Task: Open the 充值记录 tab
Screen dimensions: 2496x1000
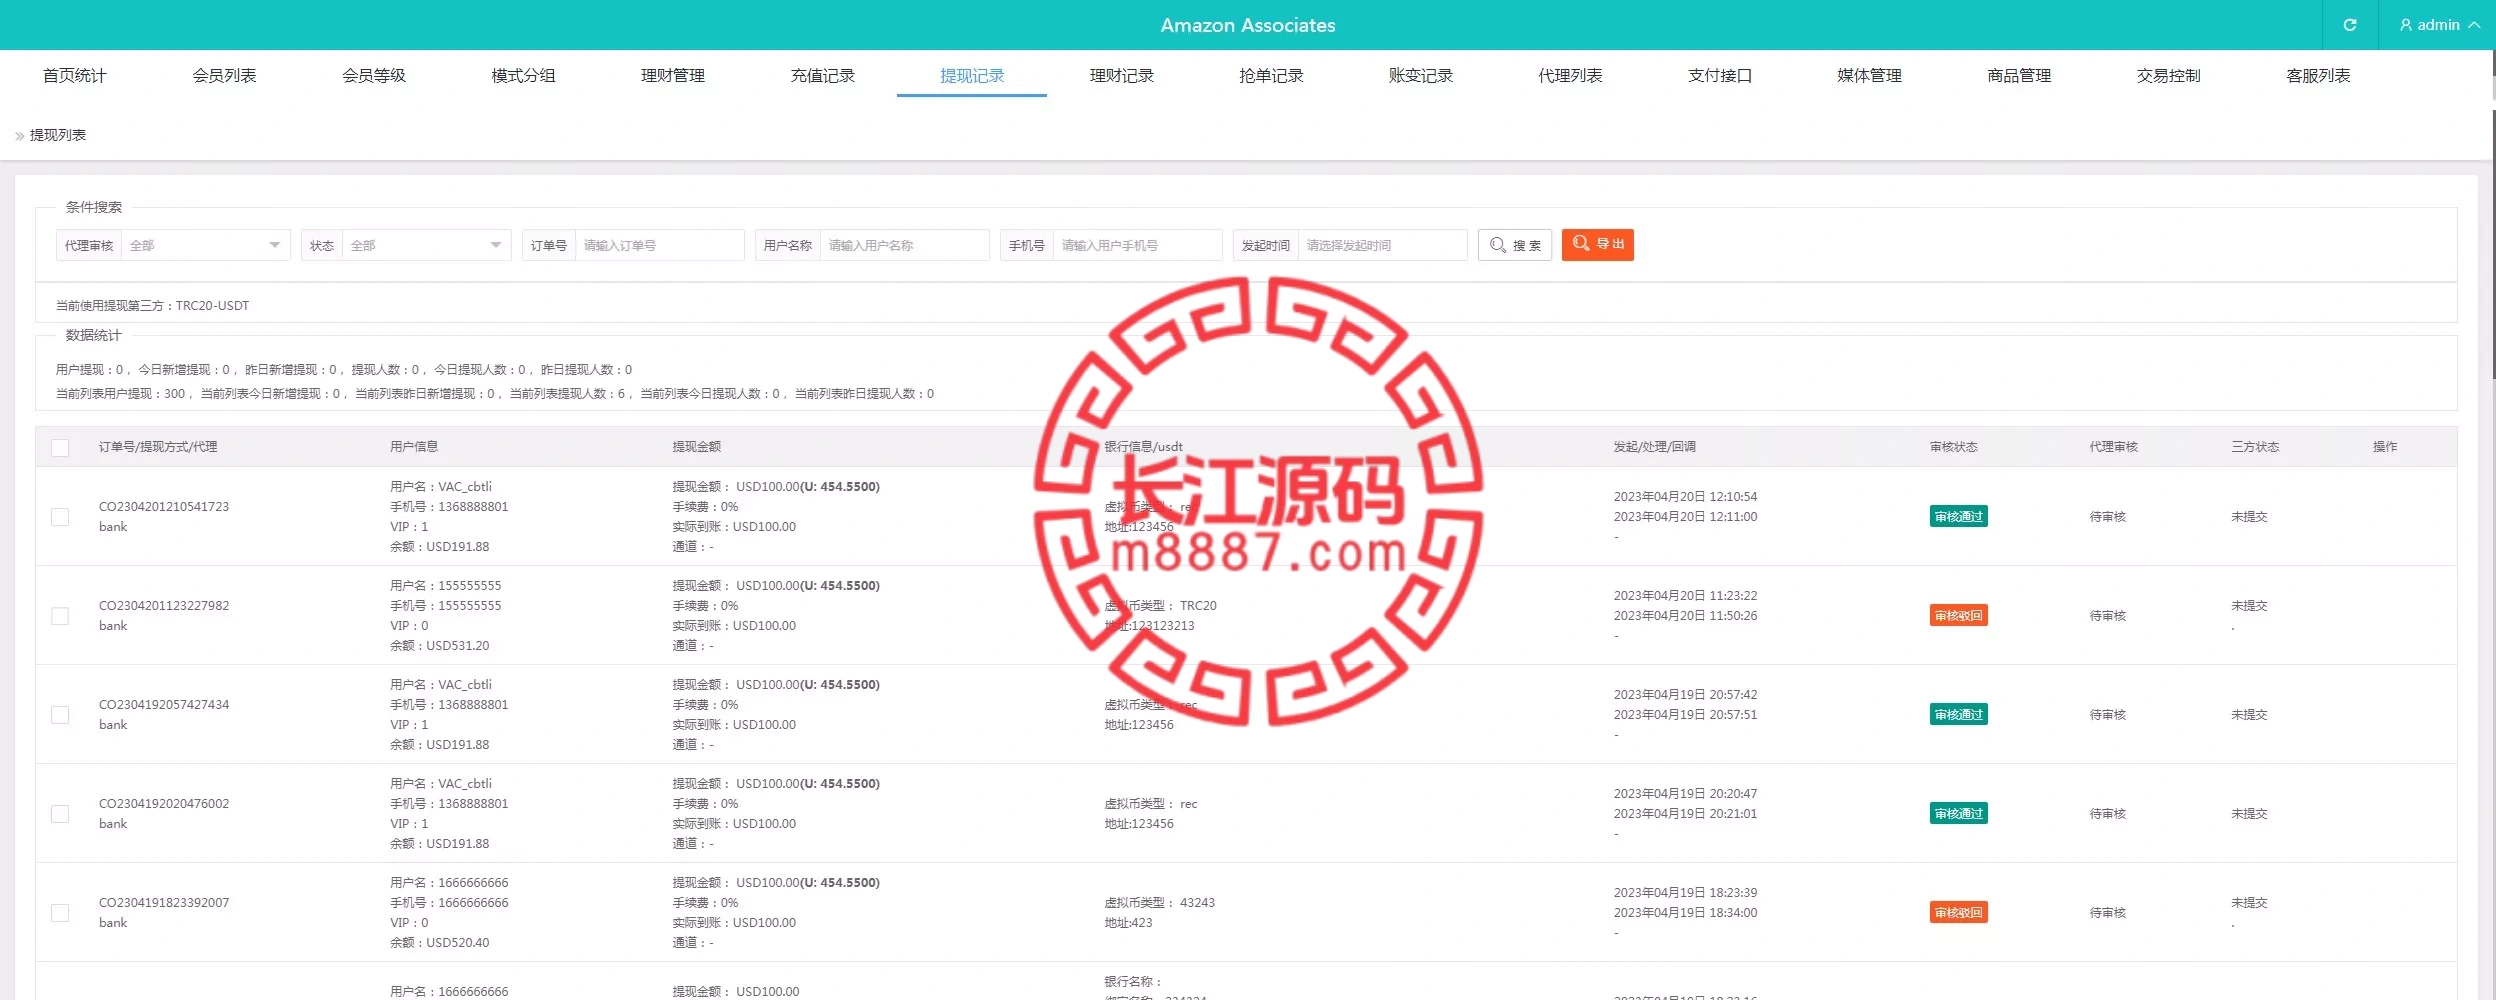Action: click(822, 76)
